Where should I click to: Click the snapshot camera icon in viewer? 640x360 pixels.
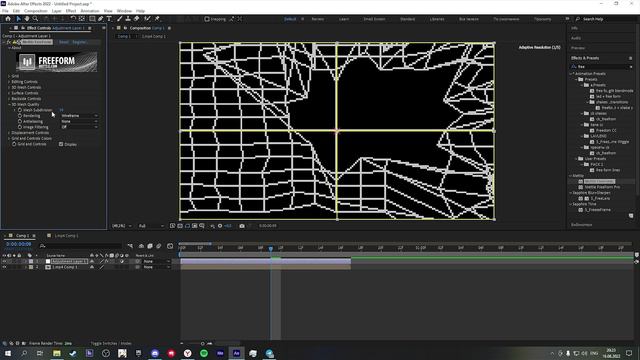[242, 226]
